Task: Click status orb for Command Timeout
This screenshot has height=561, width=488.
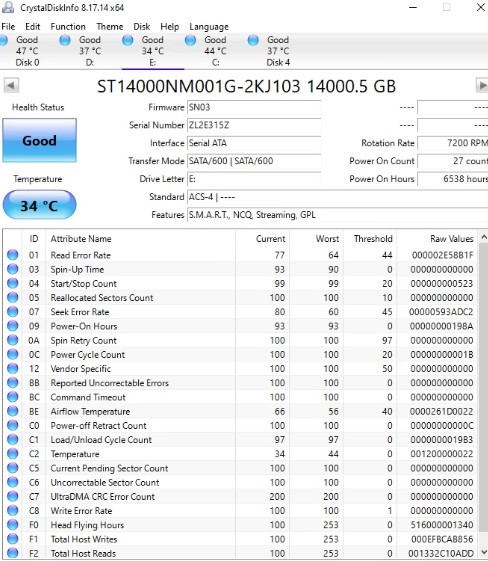Action: (13, 397)
